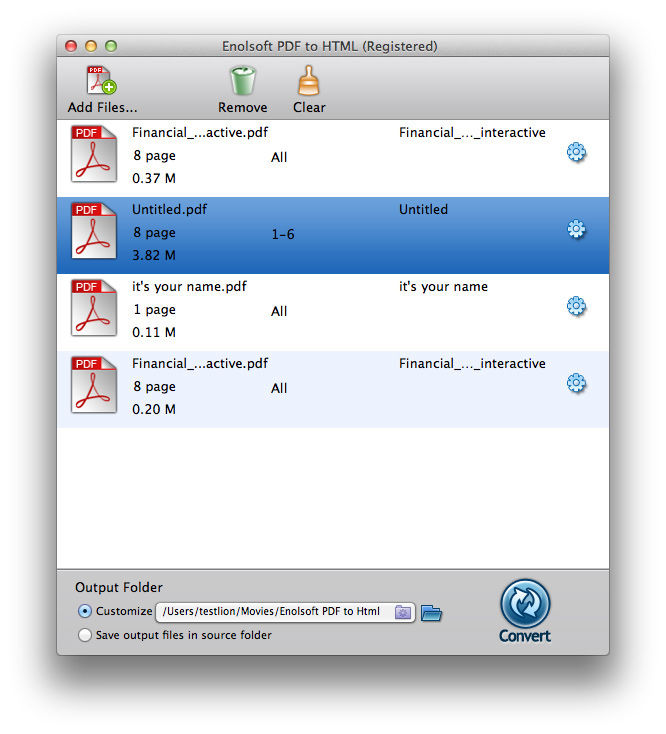This screenshot has height=734, width=666.
Task: Click the output path input field
Action: click(x=285, y=612)
